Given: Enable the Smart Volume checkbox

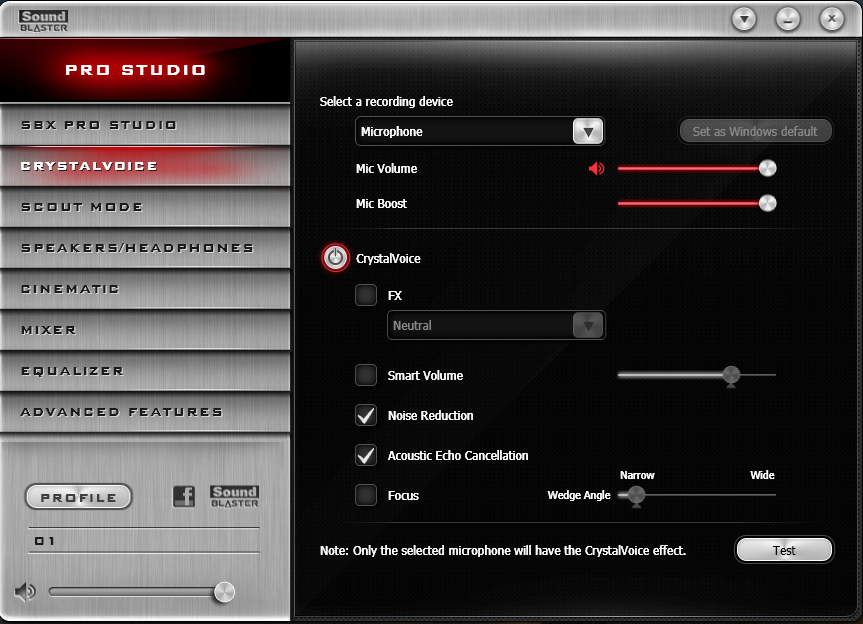Looking at the screenshot, I should click(366, 375).
